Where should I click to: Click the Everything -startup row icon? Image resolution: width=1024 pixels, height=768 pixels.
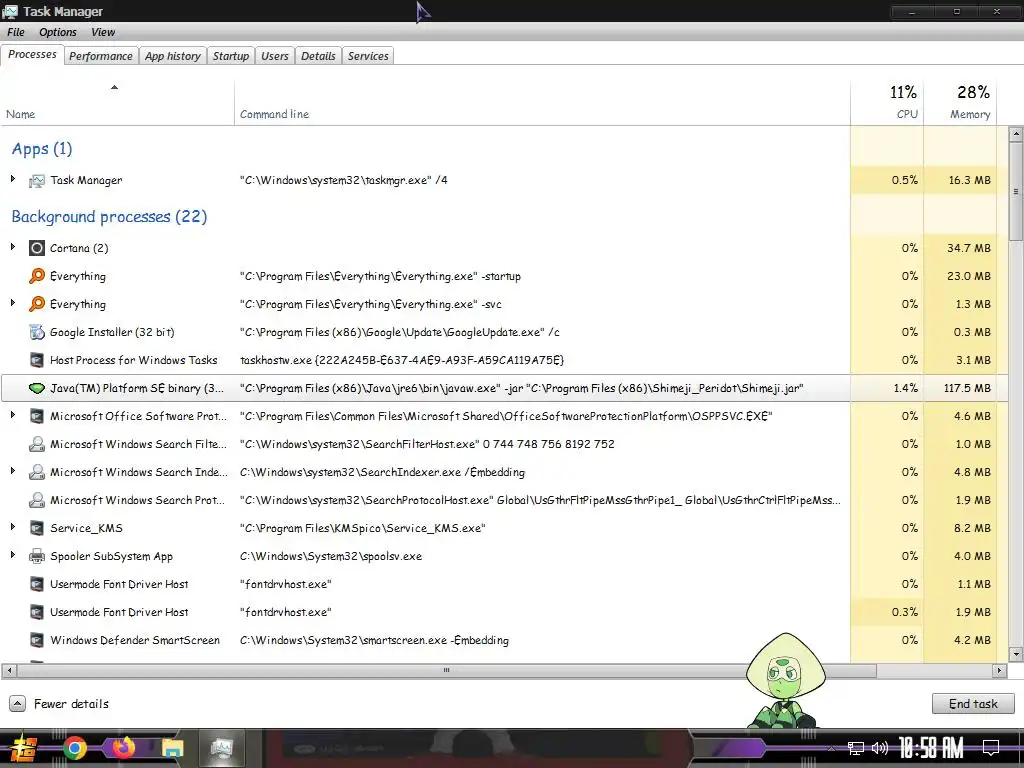37,276
